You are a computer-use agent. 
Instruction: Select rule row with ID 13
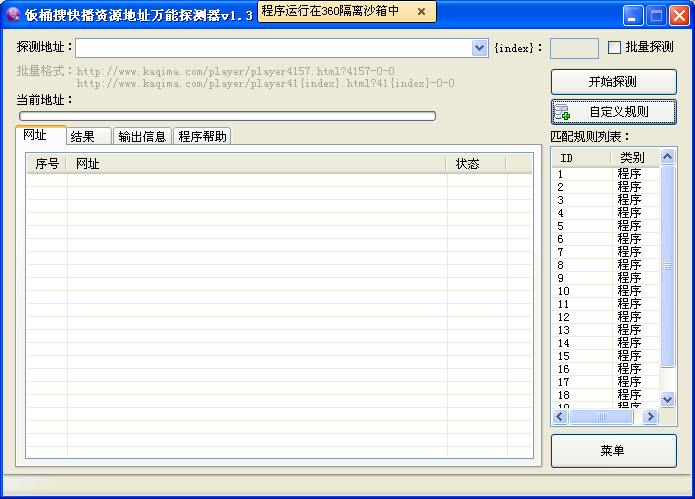(x=606, y=330)
